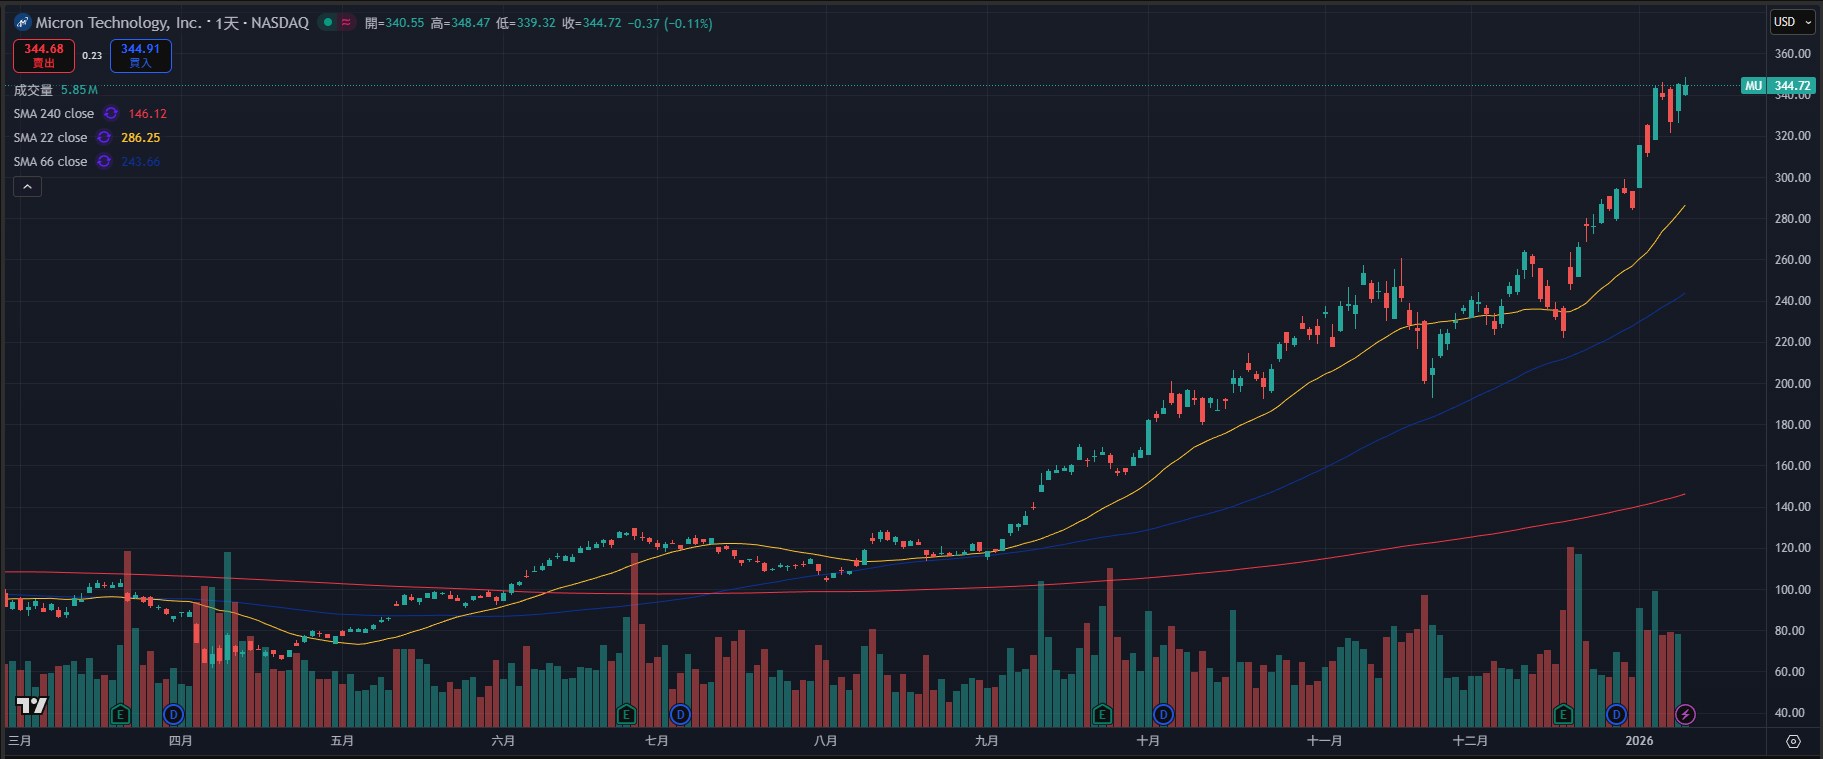This screenshot has width=1823, height=759.
Task: Click the Micron Technology symbol logo
Action: coord(22,22)
